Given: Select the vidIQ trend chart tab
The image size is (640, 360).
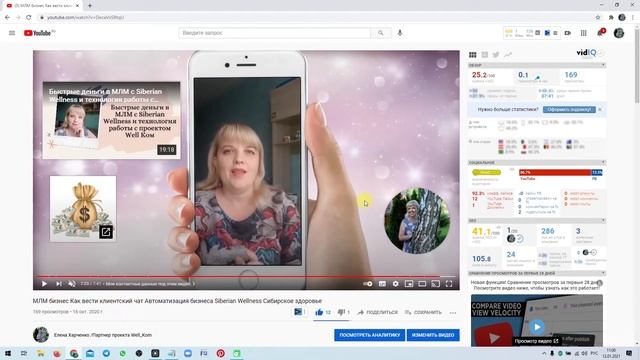Looking at the screenshot, I should [508, 55].
